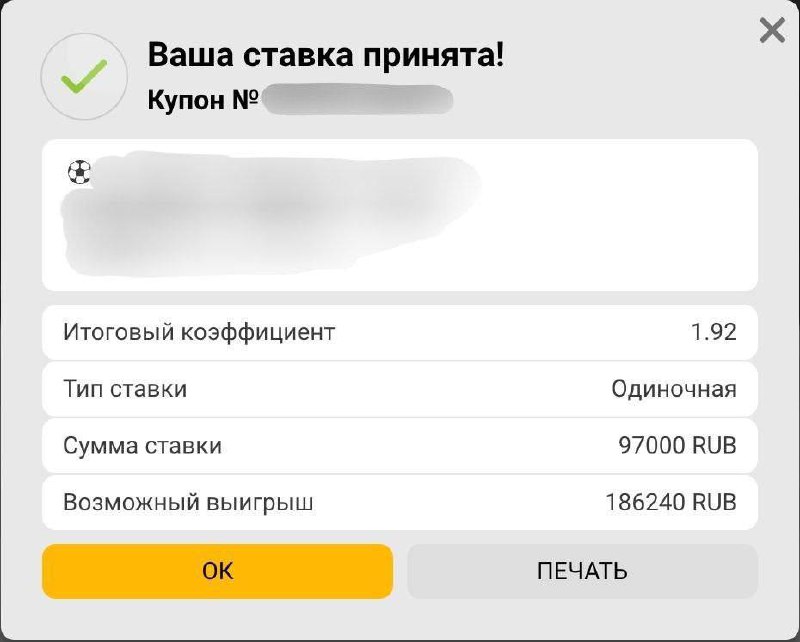
Task: Click the 'Итоговый коэффициент' label
Action: tap(199, 332)
